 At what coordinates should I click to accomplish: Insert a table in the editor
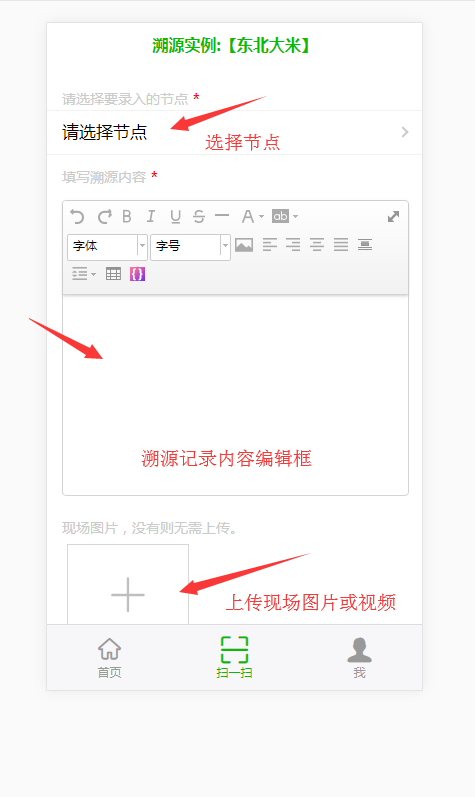(x=113, y=274)
